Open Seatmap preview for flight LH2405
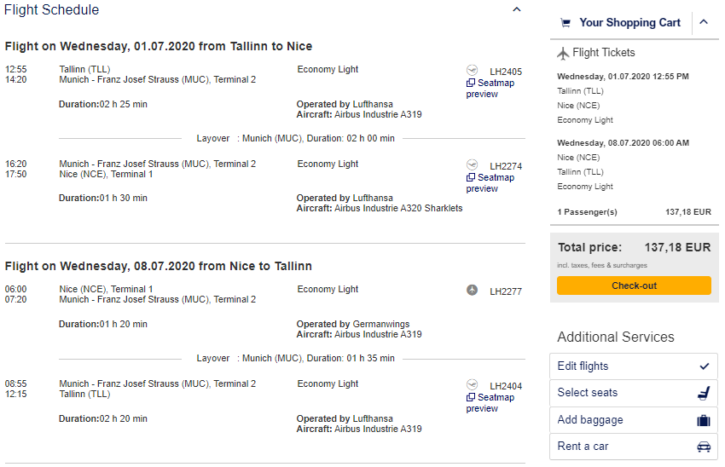Screen dimensions: 725x467 490,88
